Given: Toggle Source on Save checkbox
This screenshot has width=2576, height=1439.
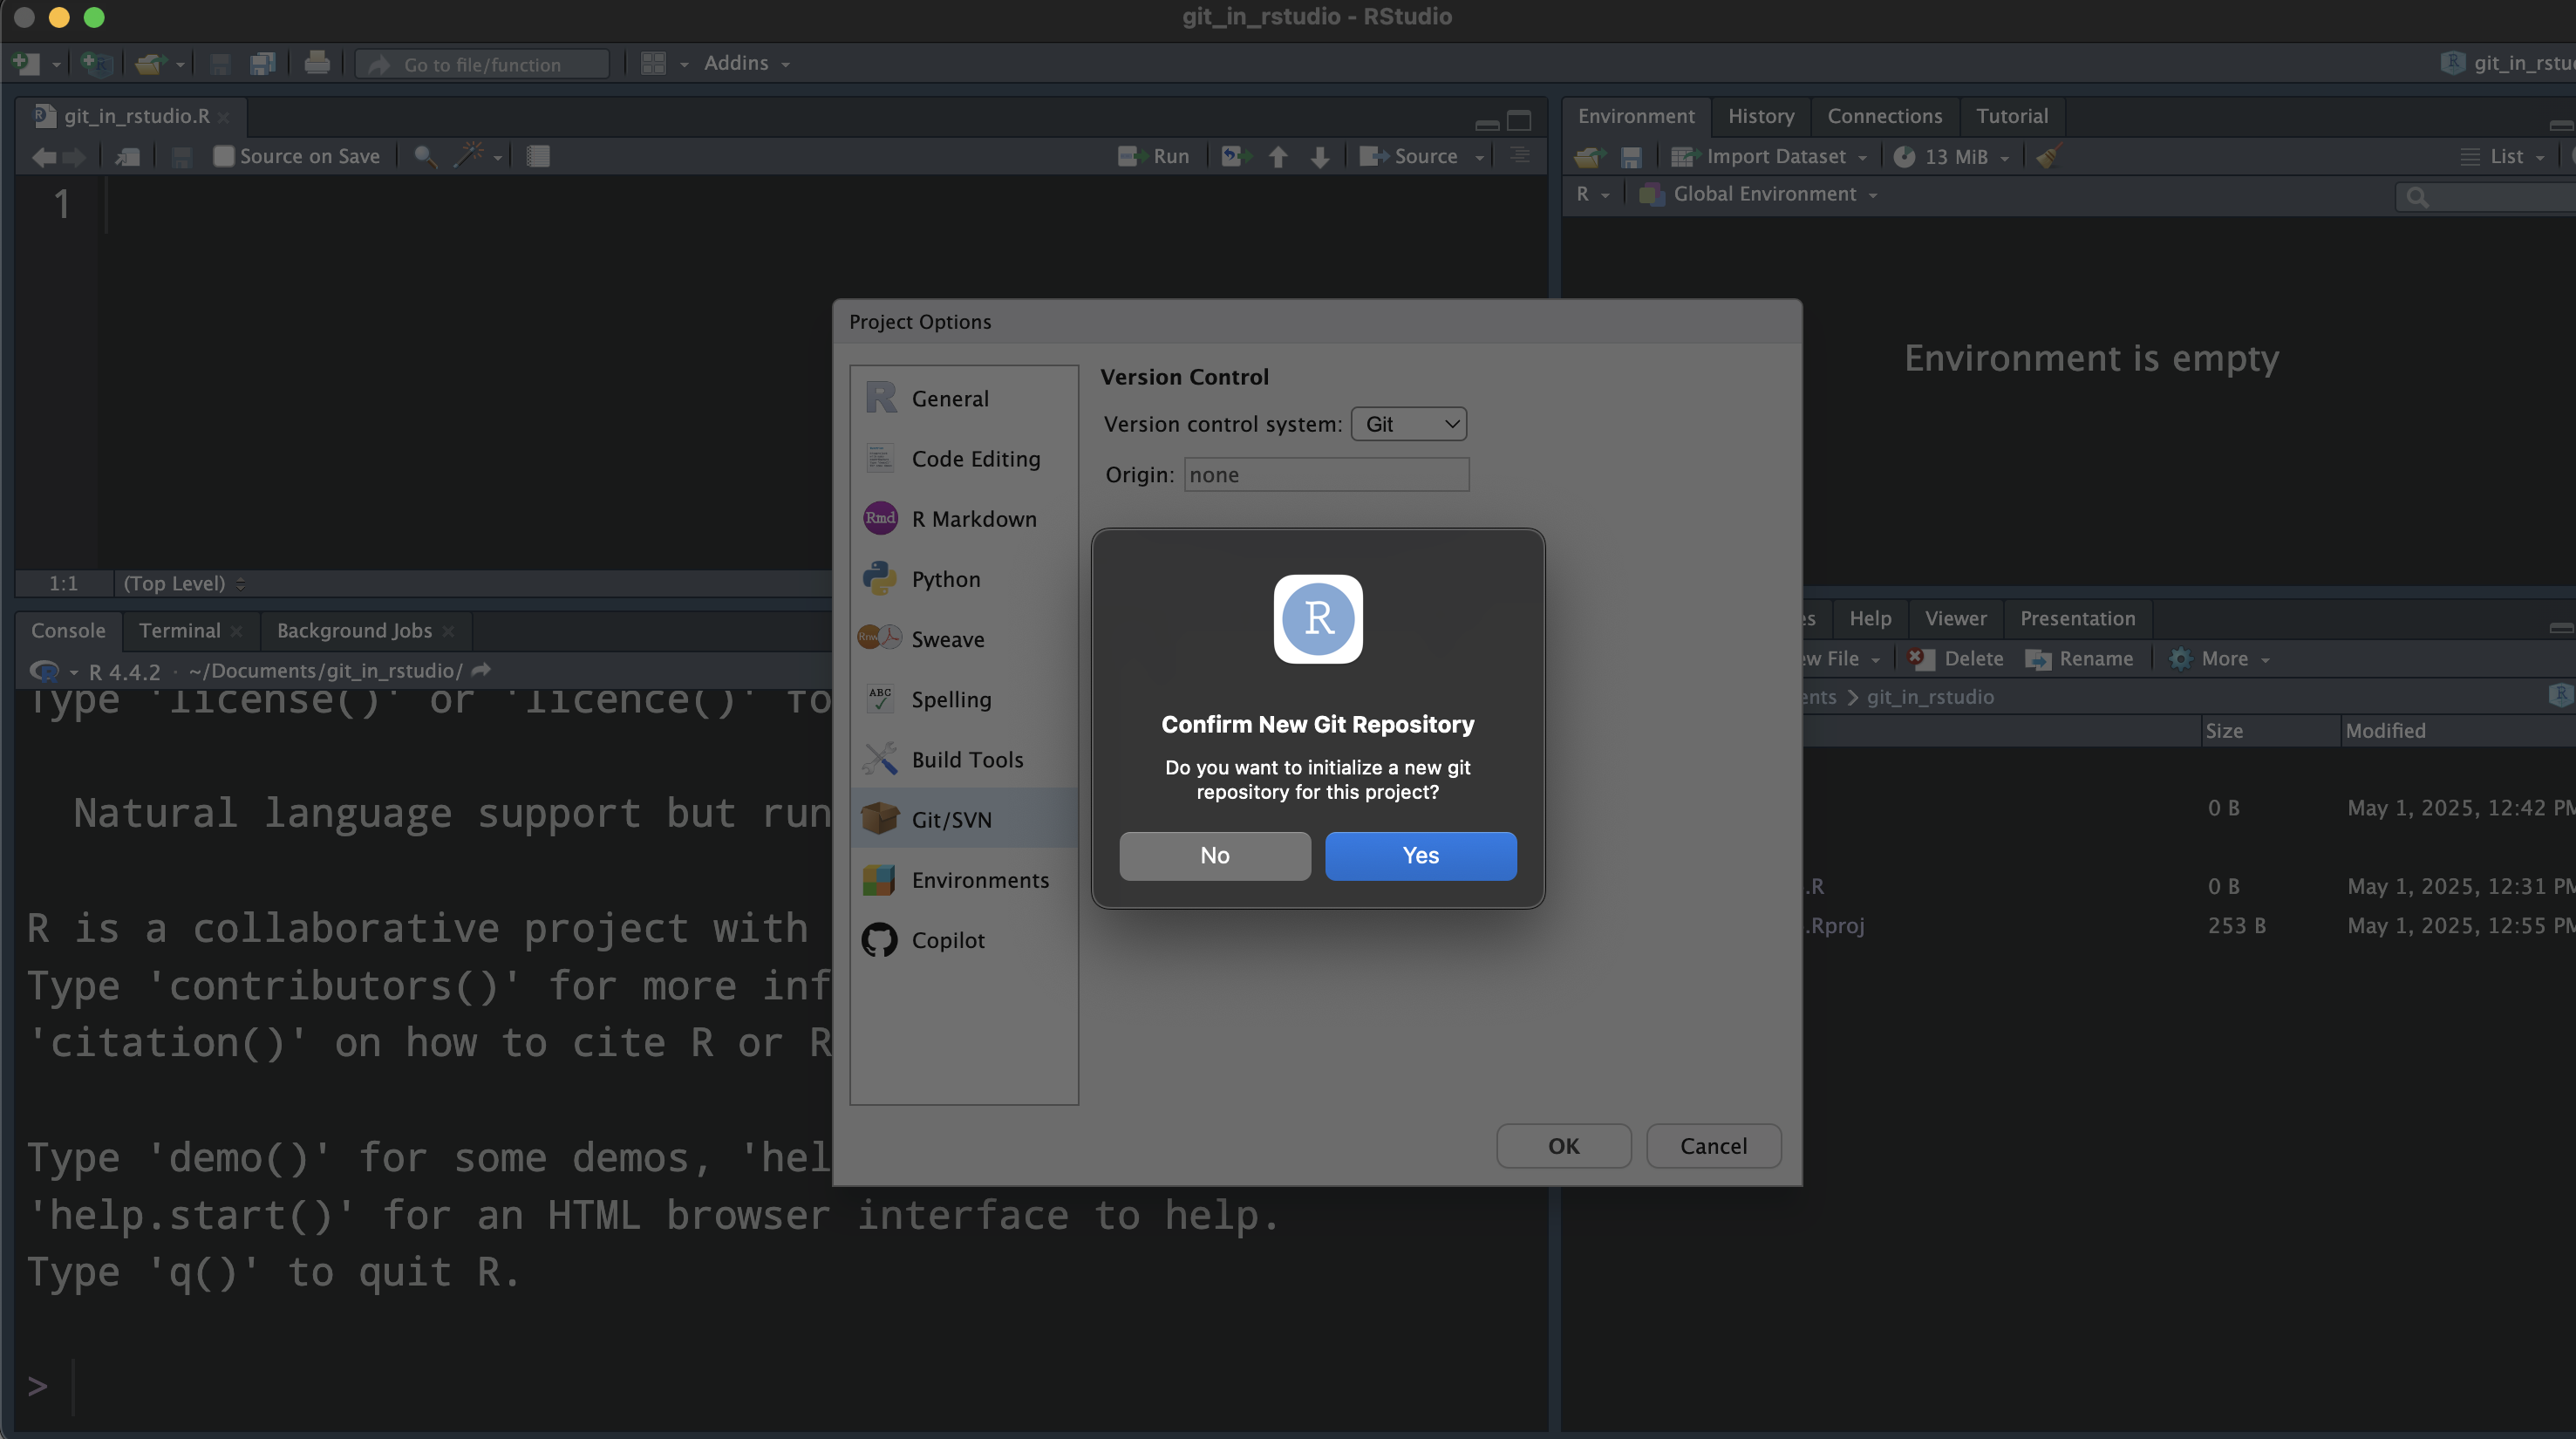Looking at the screenshot, I should (224, 156).
